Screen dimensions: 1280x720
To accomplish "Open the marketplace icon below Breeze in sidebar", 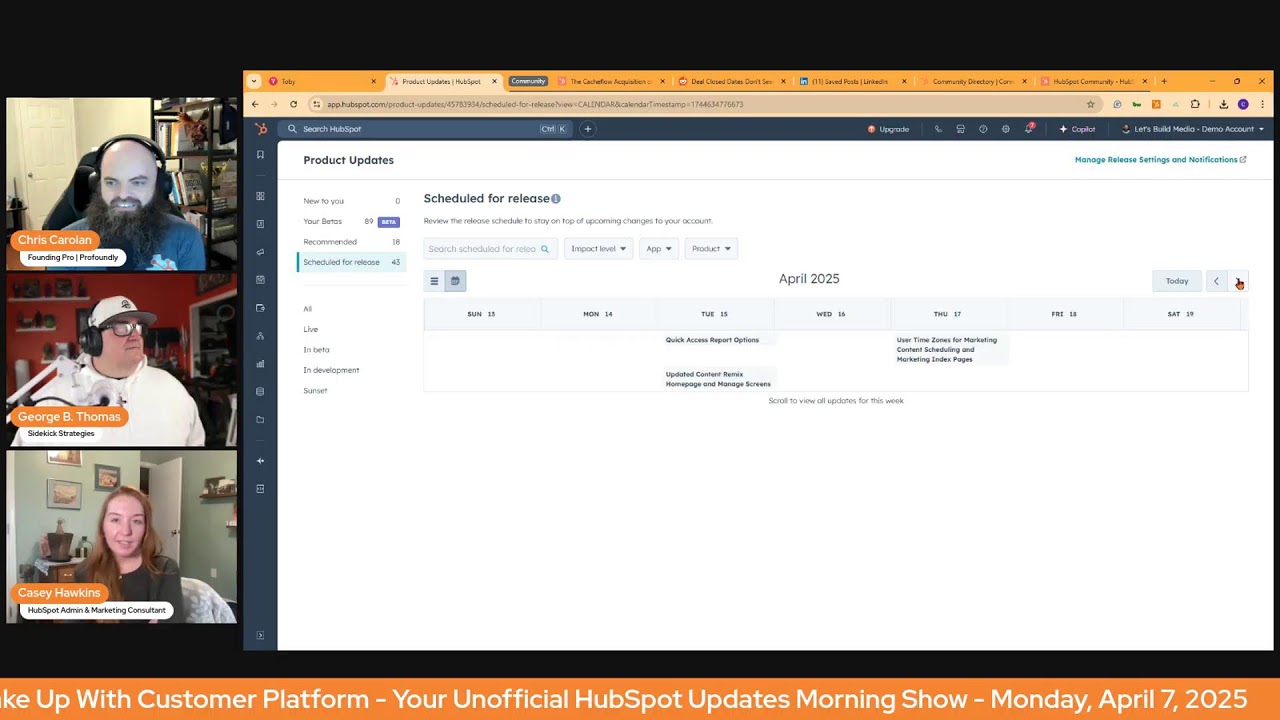I will click(x=260, y=489).
